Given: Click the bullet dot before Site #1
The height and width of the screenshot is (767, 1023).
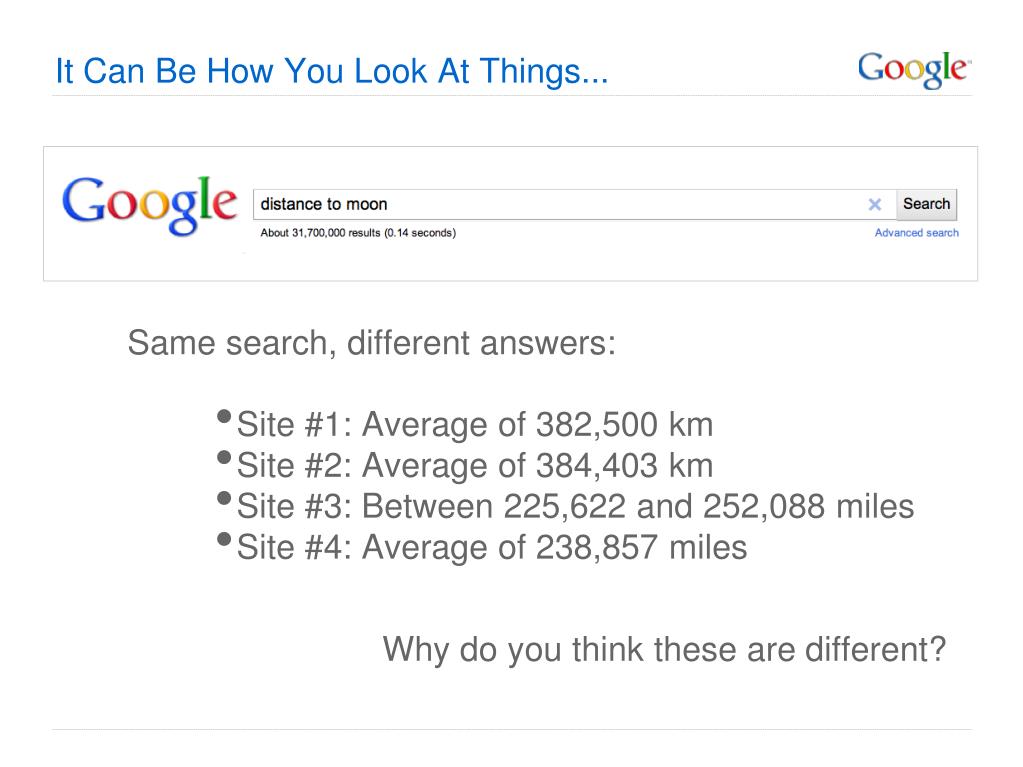Looking at the screenshot, I should [224, 416].
